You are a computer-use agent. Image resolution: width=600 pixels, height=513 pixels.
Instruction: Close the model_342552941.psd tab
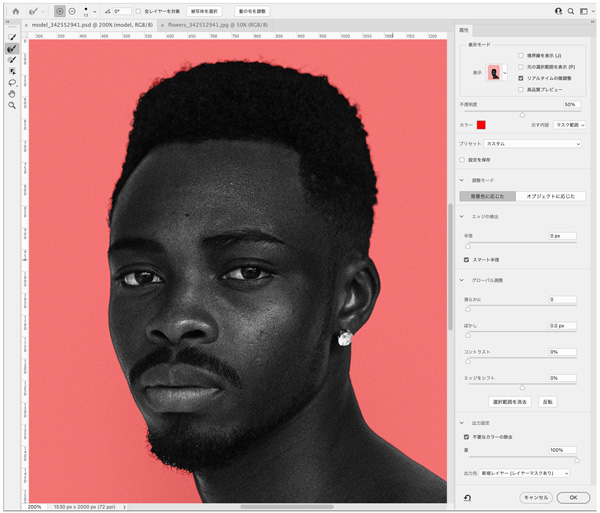(26, 25)
